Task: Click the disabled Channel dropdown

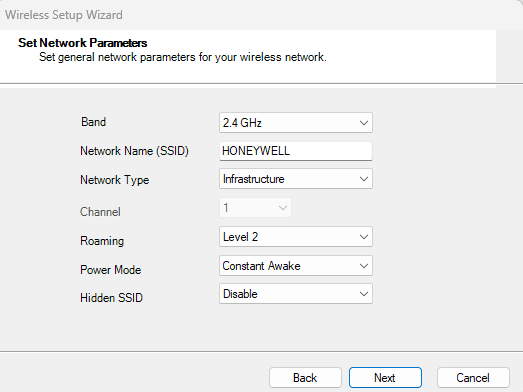Action: [255, 208]
